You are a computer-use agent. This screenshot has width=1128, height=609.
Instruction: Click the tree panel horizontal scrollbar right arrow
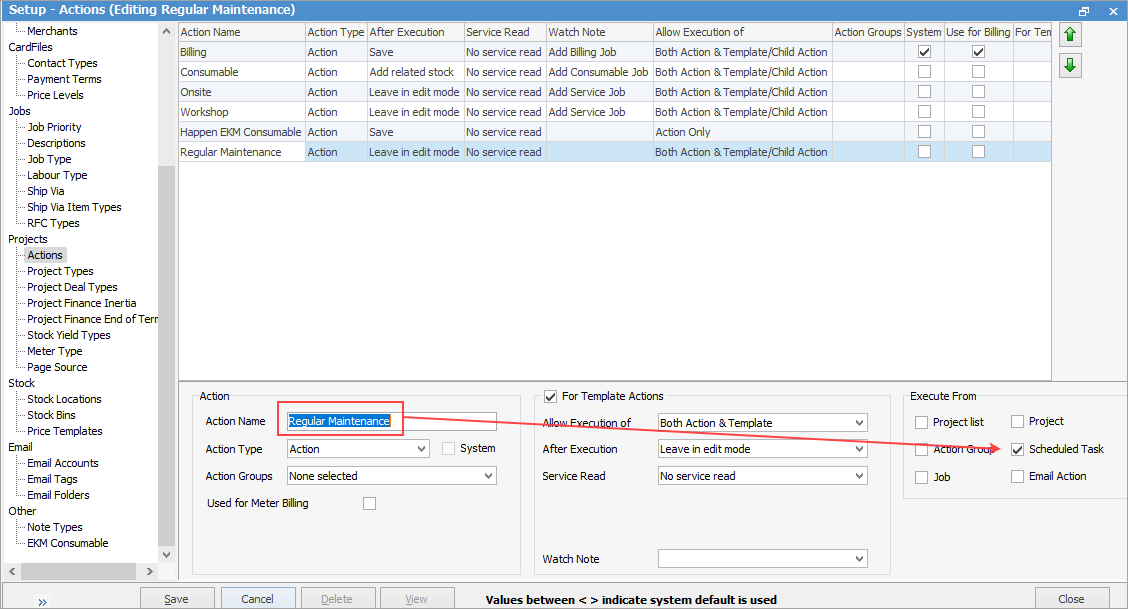point(150,571)
